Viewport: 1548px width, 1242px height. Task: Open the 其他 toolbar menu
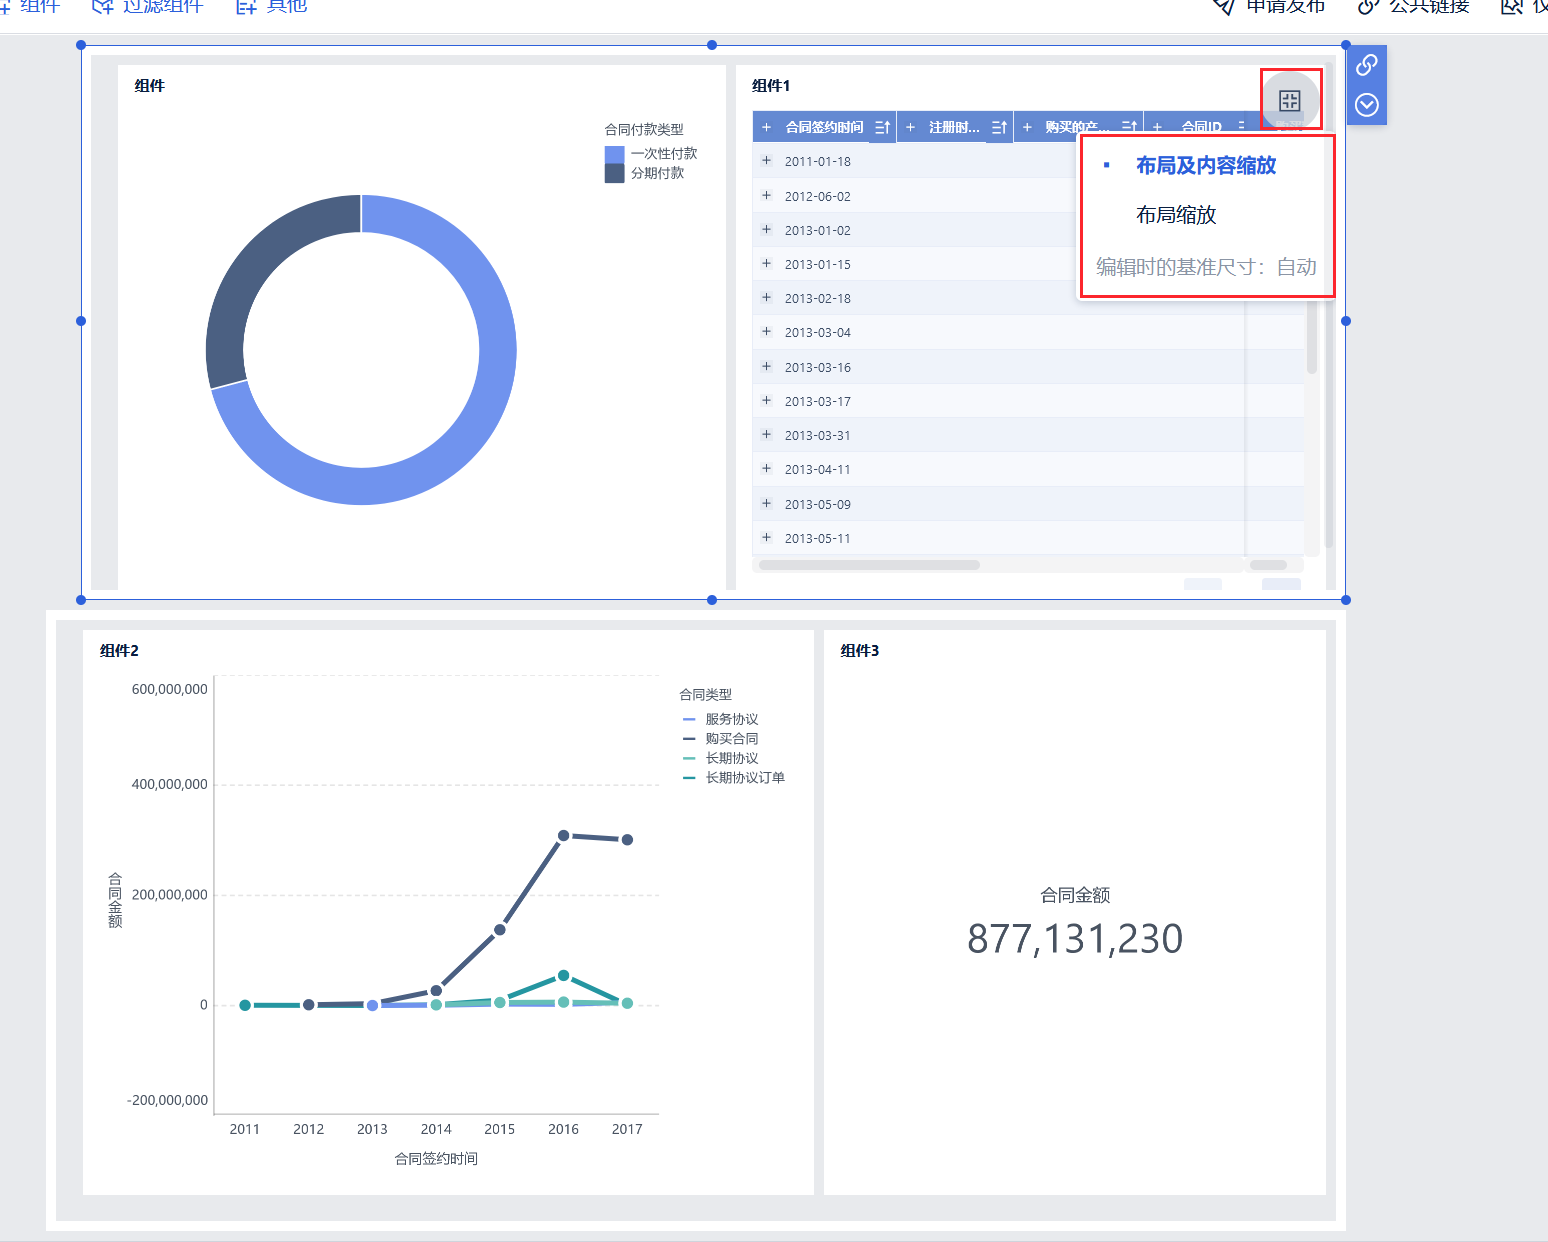[x=271, y=6]
